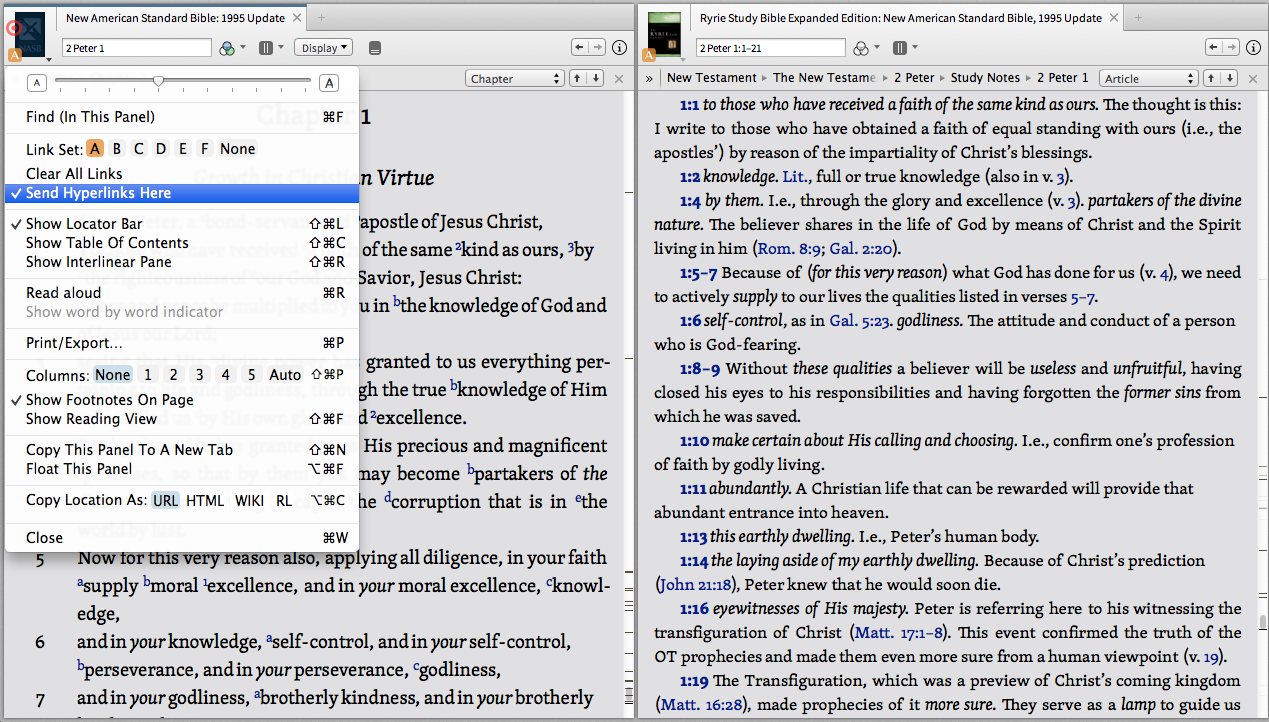This screenshot has height=722, width=1269.
Task: Select Show Interlinear Pane
Action: pyautogui.click(x=181, y=262)
